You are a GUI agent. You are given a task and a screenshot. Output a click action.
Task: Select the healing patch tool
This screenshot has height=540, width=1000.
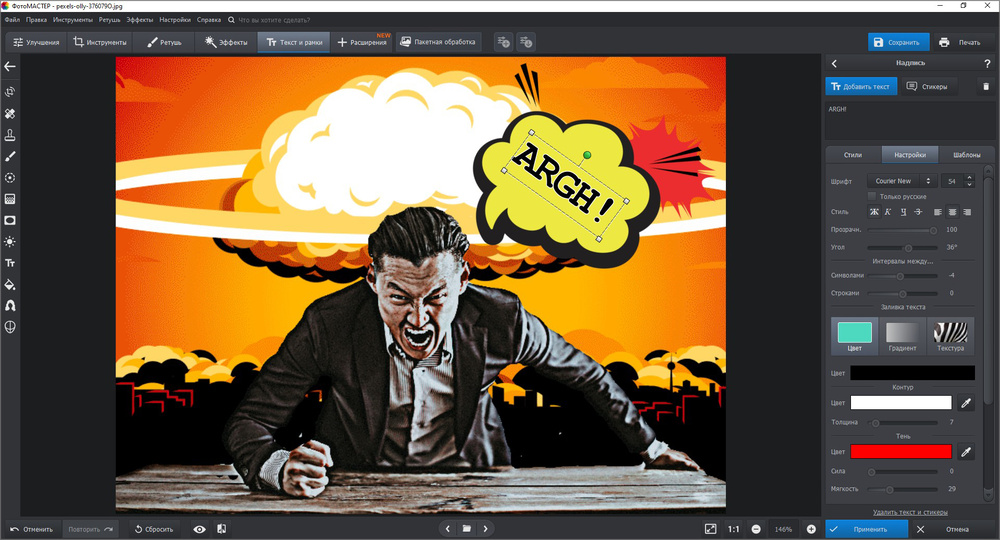[10, 113]
